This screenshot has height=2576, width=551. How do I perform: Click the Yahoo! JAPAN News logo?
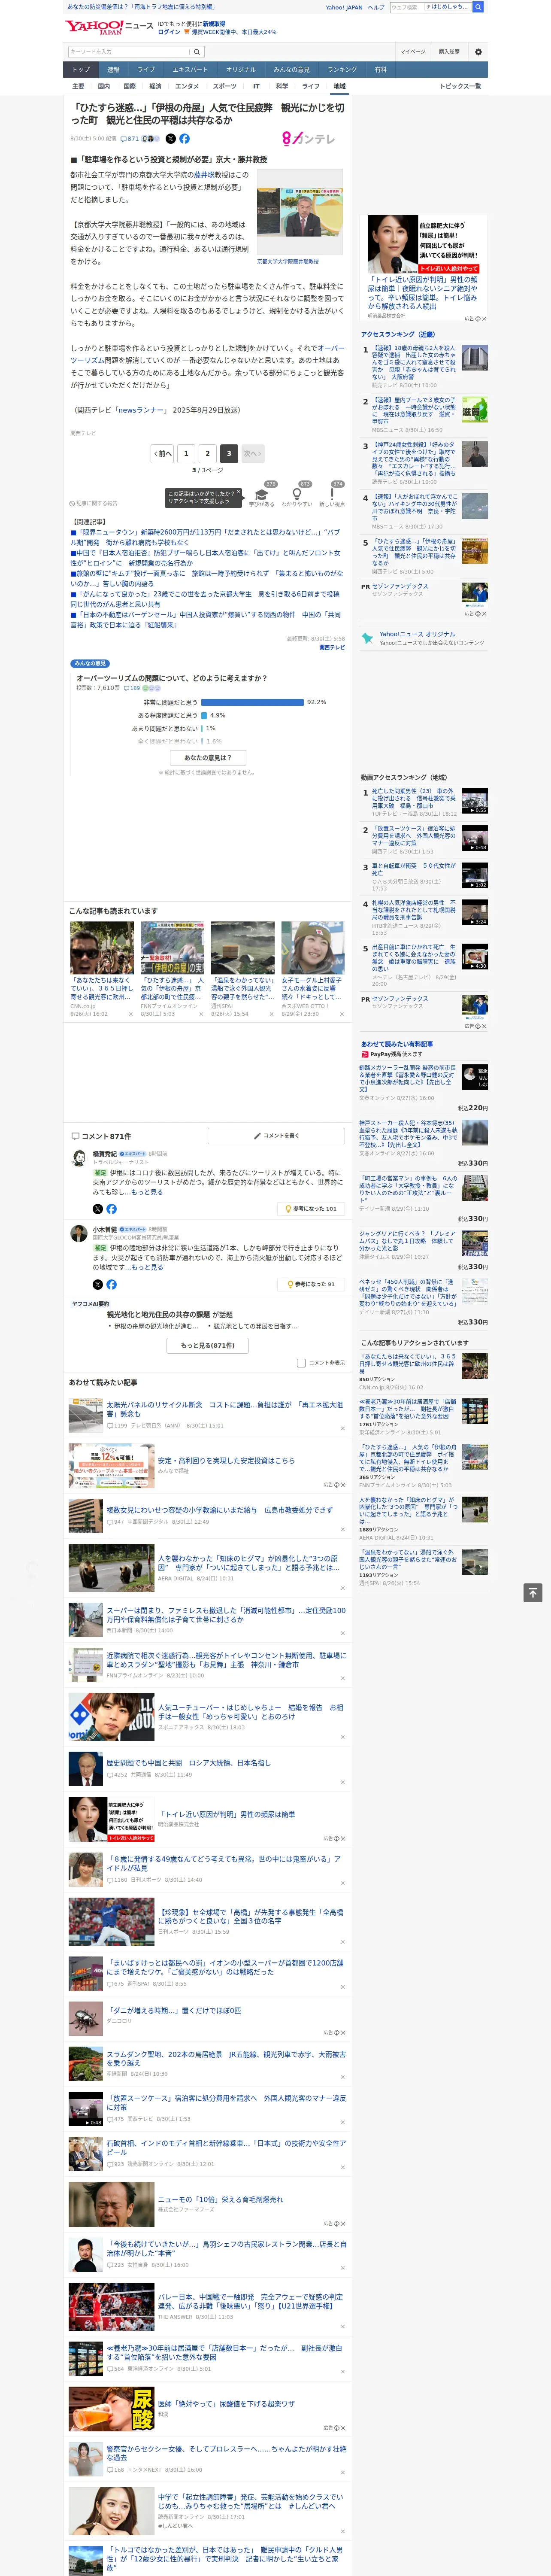pos(110,27)
